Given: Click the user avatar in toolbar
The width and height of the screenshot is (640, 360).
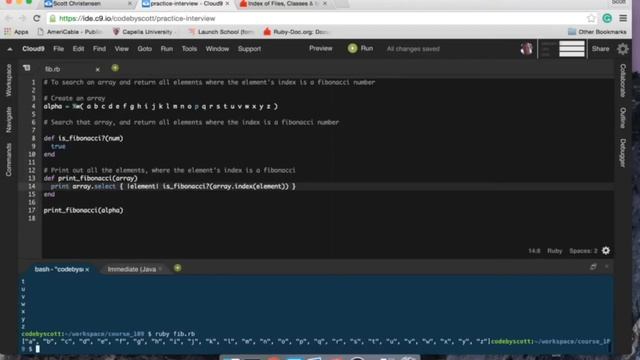Looking at the screenshot, I should tap(527, 49).
